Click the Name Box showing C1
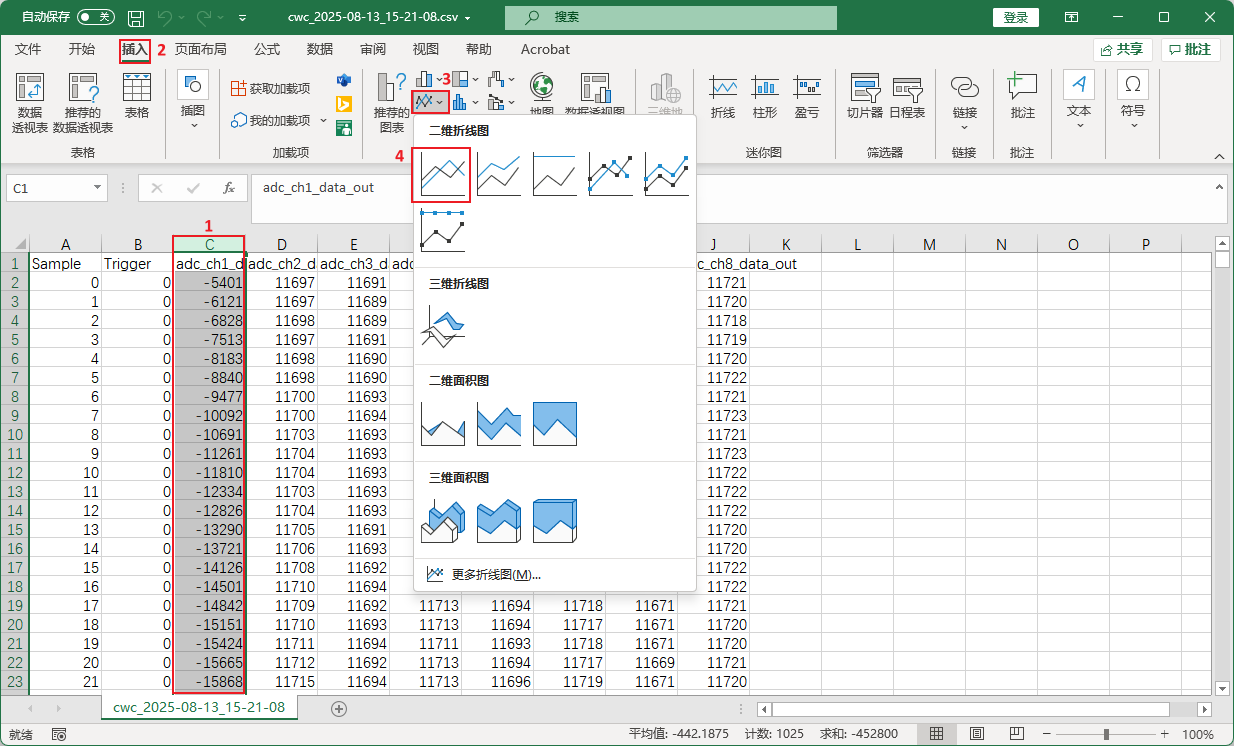Image resolution: width=1234 pixels, height=746 pixels. point(56,188)
